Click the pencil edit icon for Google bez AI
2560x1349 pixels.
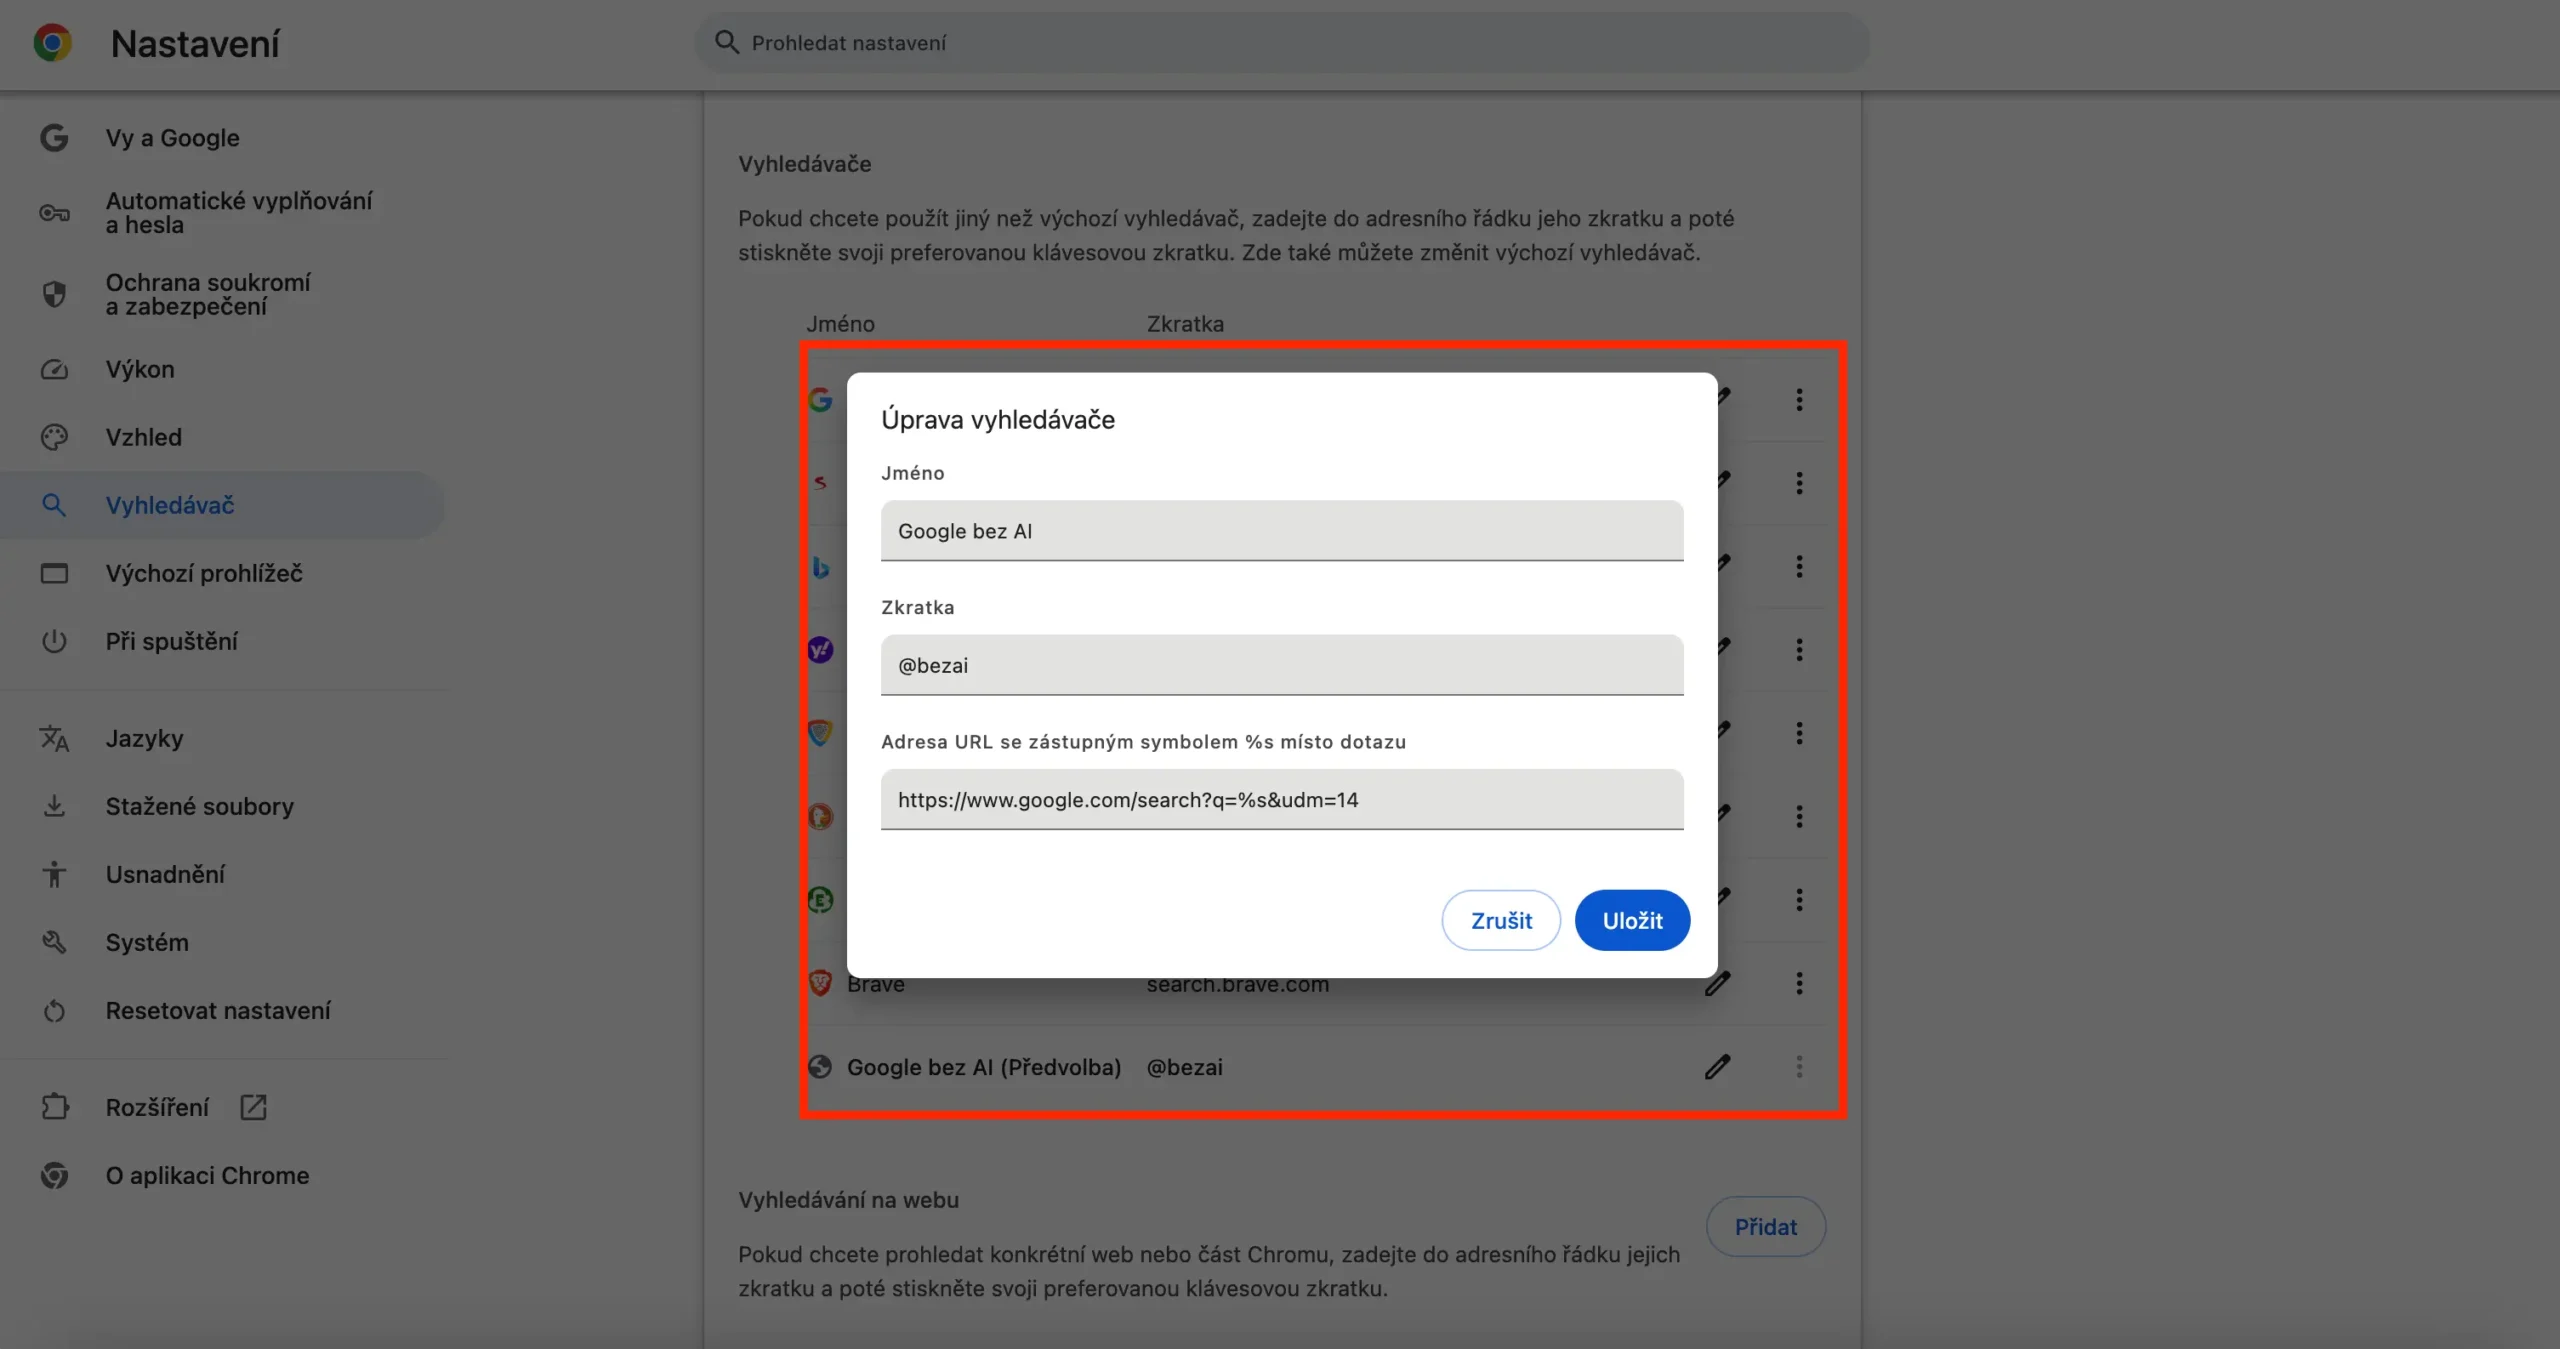[x=1717, y=1067]
